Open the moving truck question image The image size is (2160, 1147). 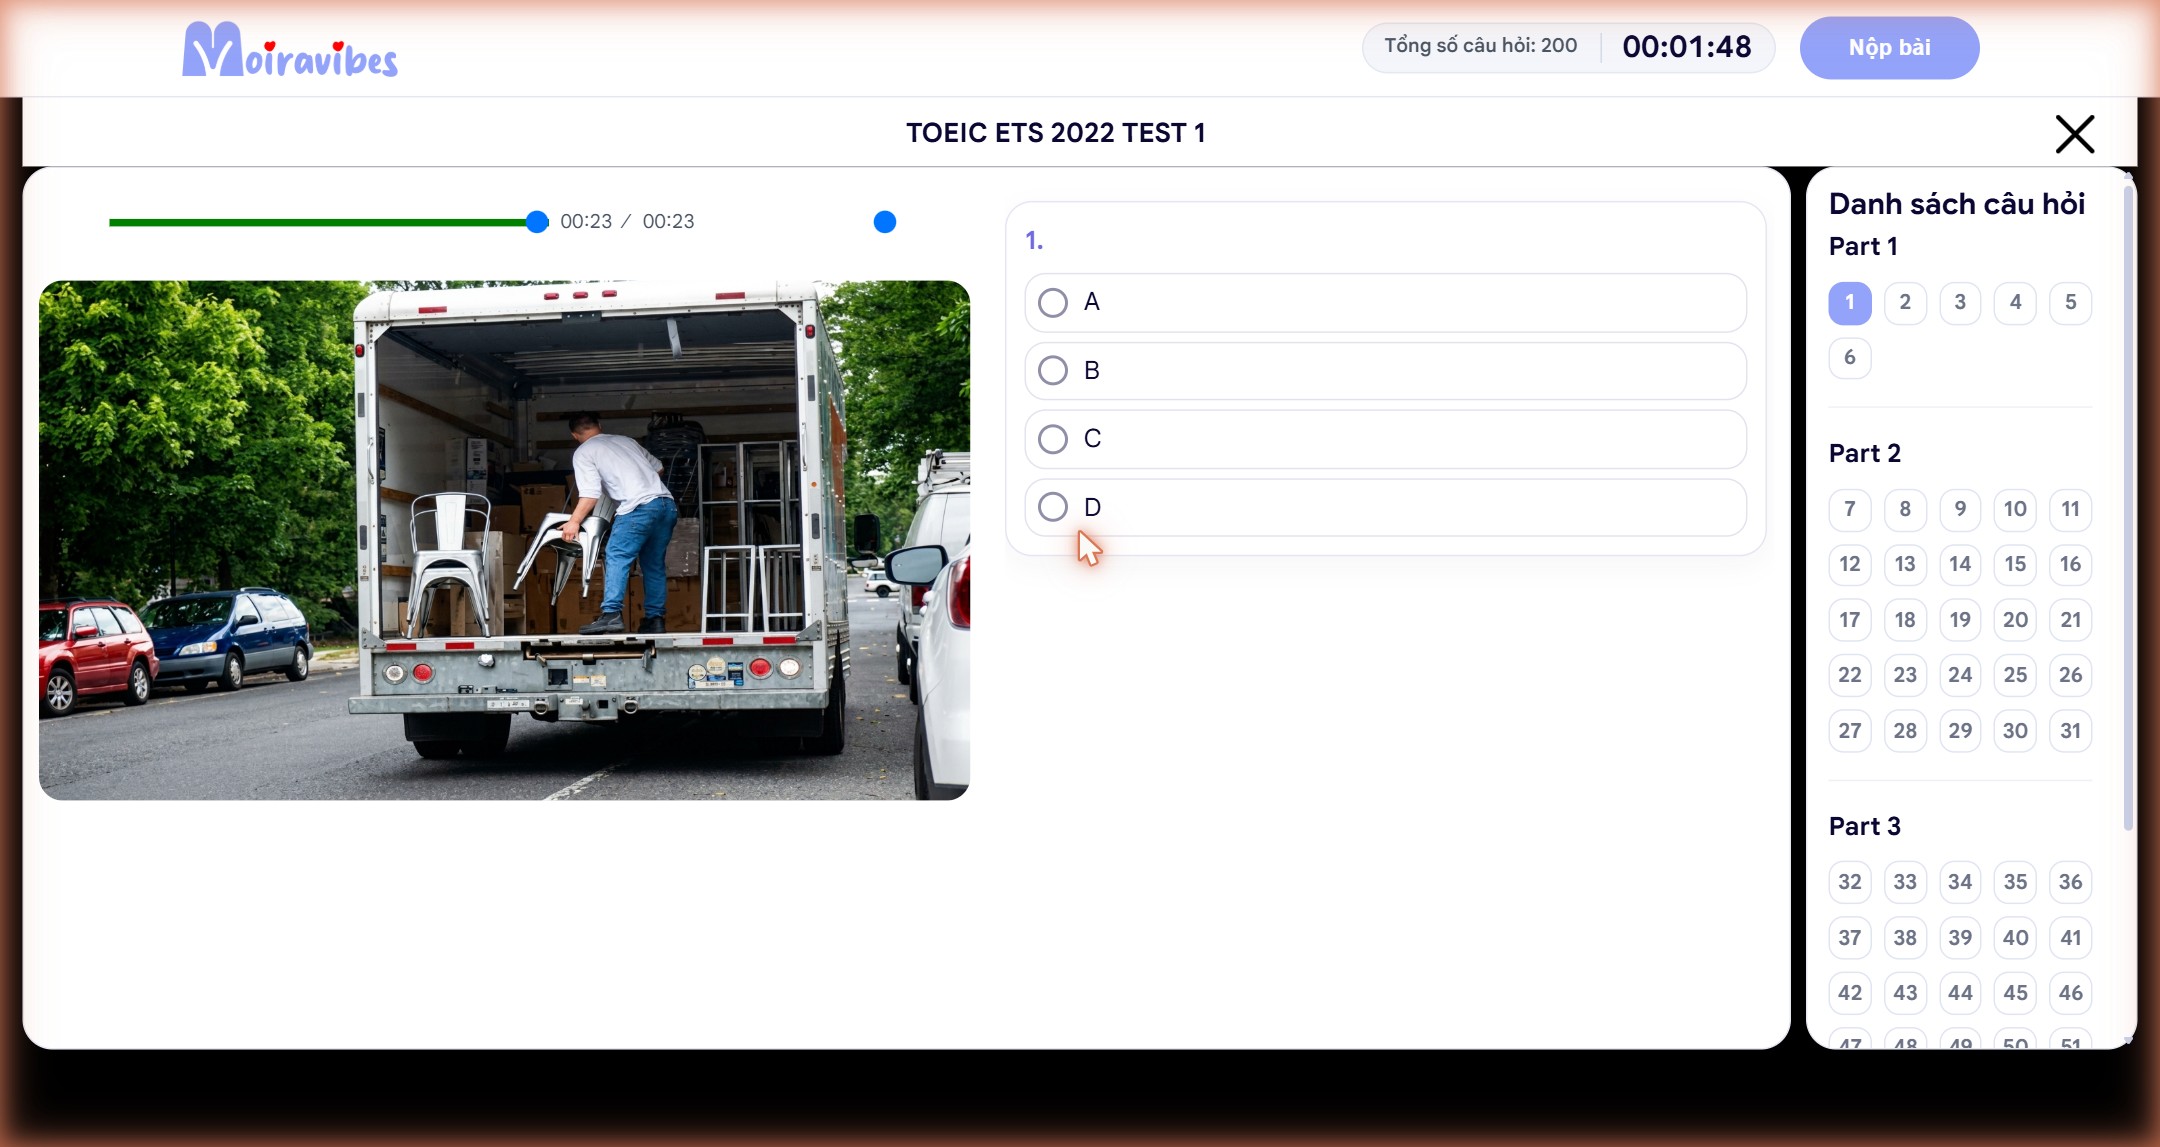[x=504, y=540]
